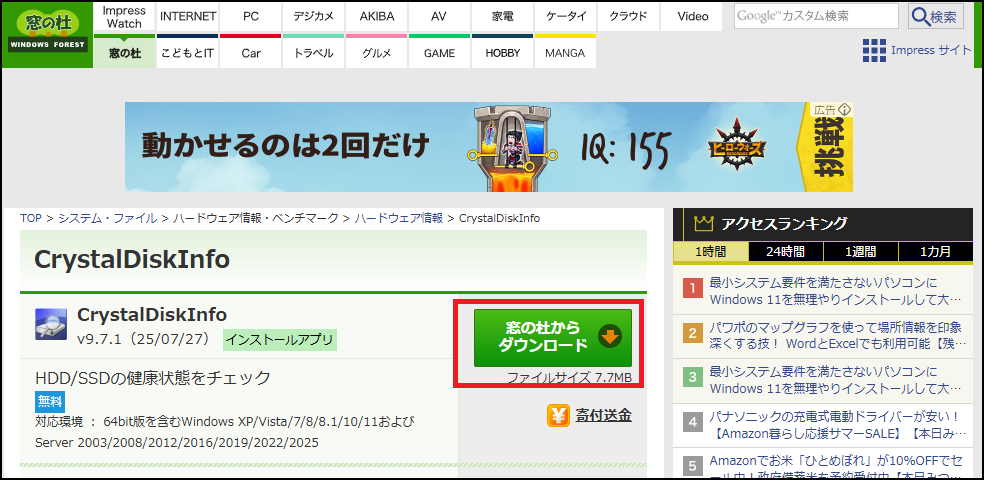The width and height of the screenshot is (984, 480).
Task: Click the ad info icon on banner
Action: tap(844, 109)
